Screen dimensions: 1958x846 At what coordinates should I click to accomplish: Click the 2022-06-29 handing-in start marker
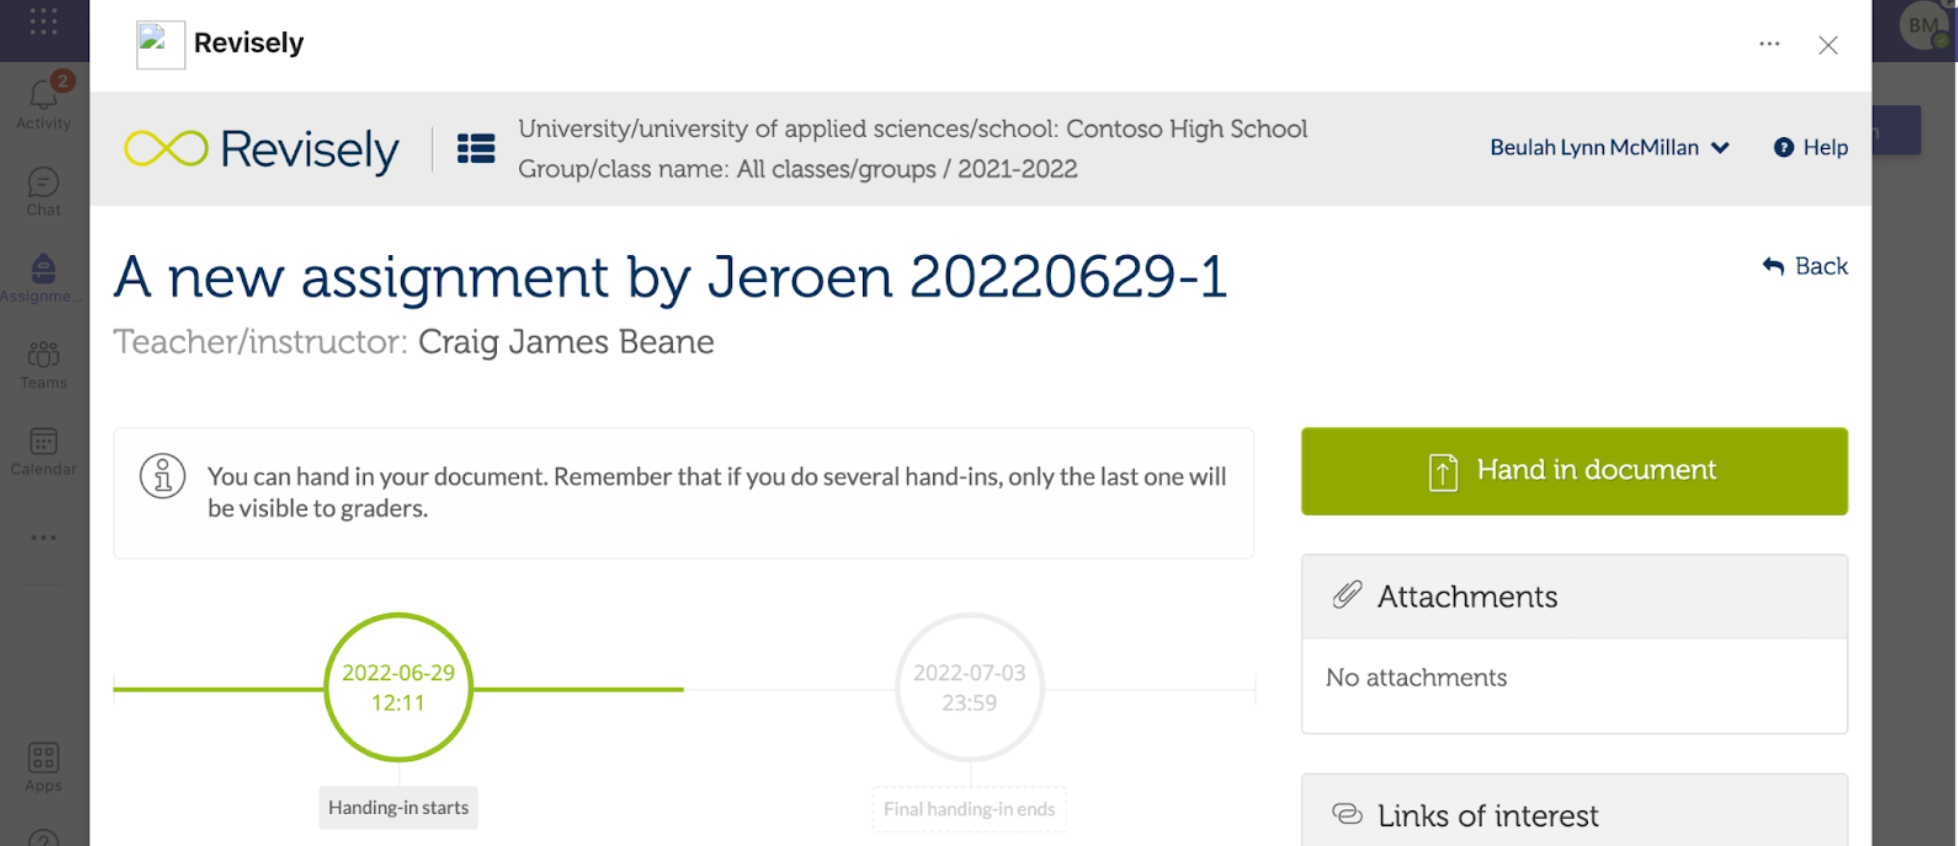click(398, 688)
